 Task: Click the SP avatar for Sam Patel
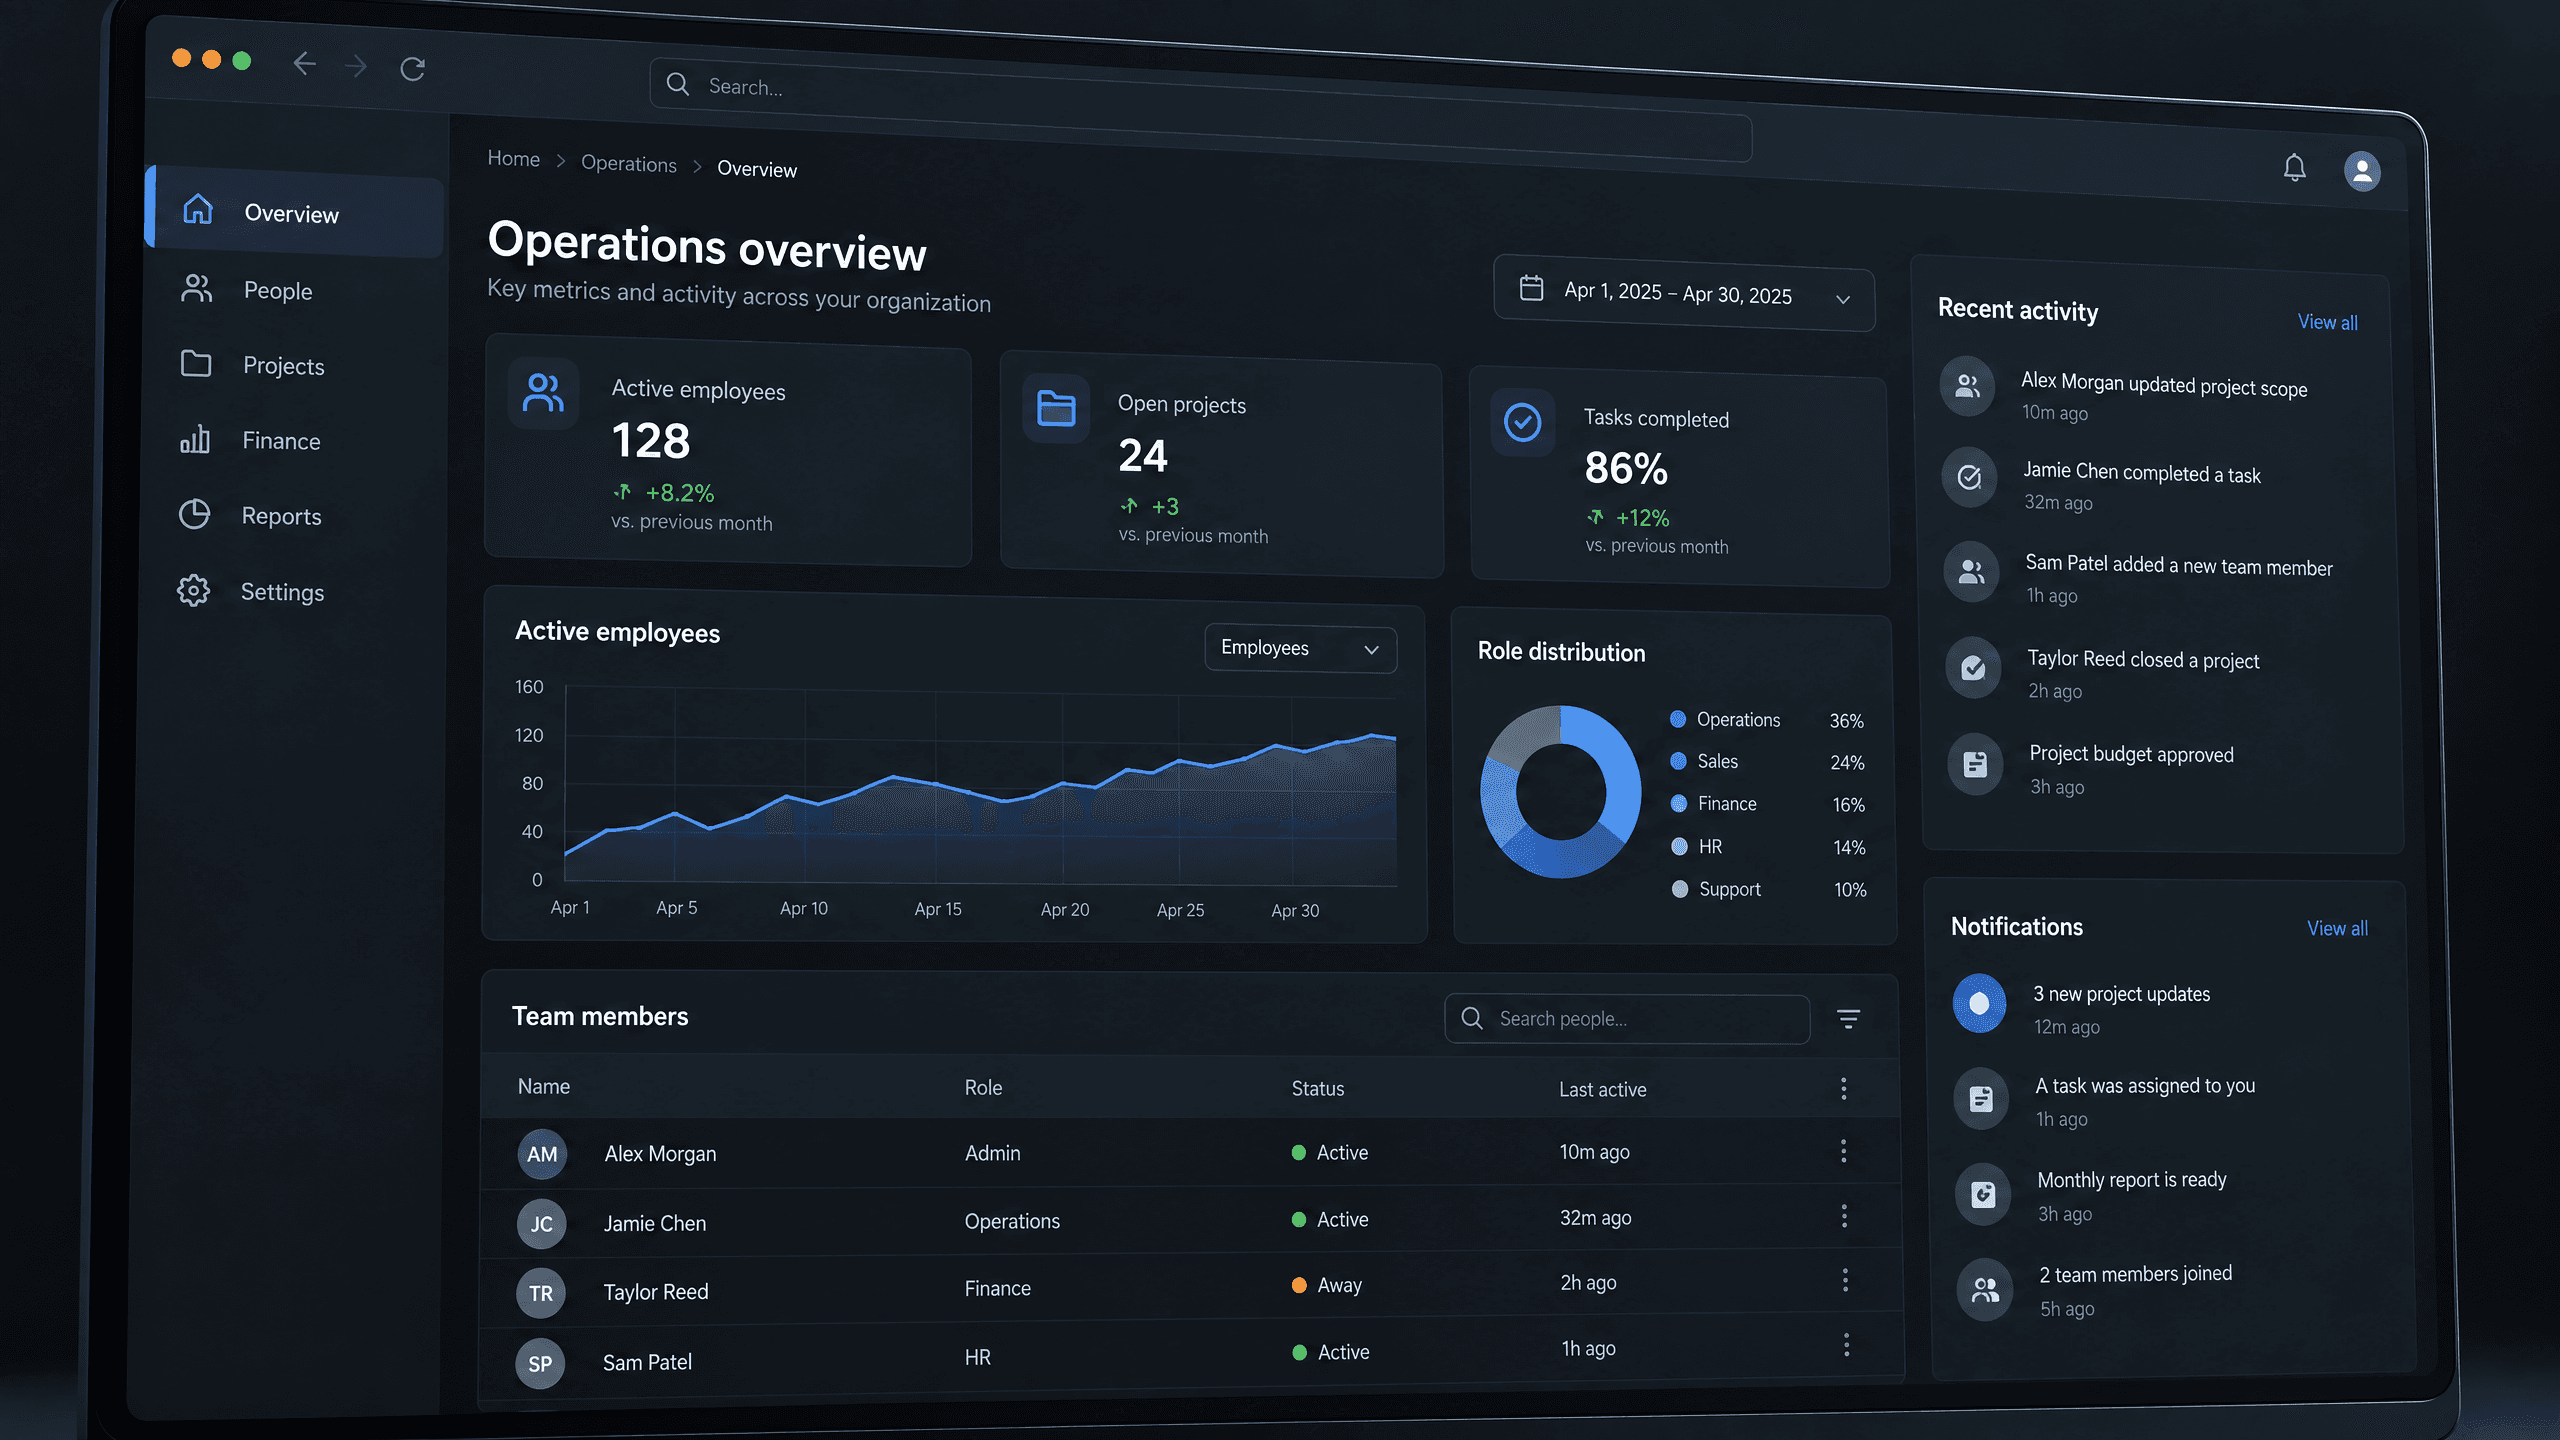[540, 1364]
